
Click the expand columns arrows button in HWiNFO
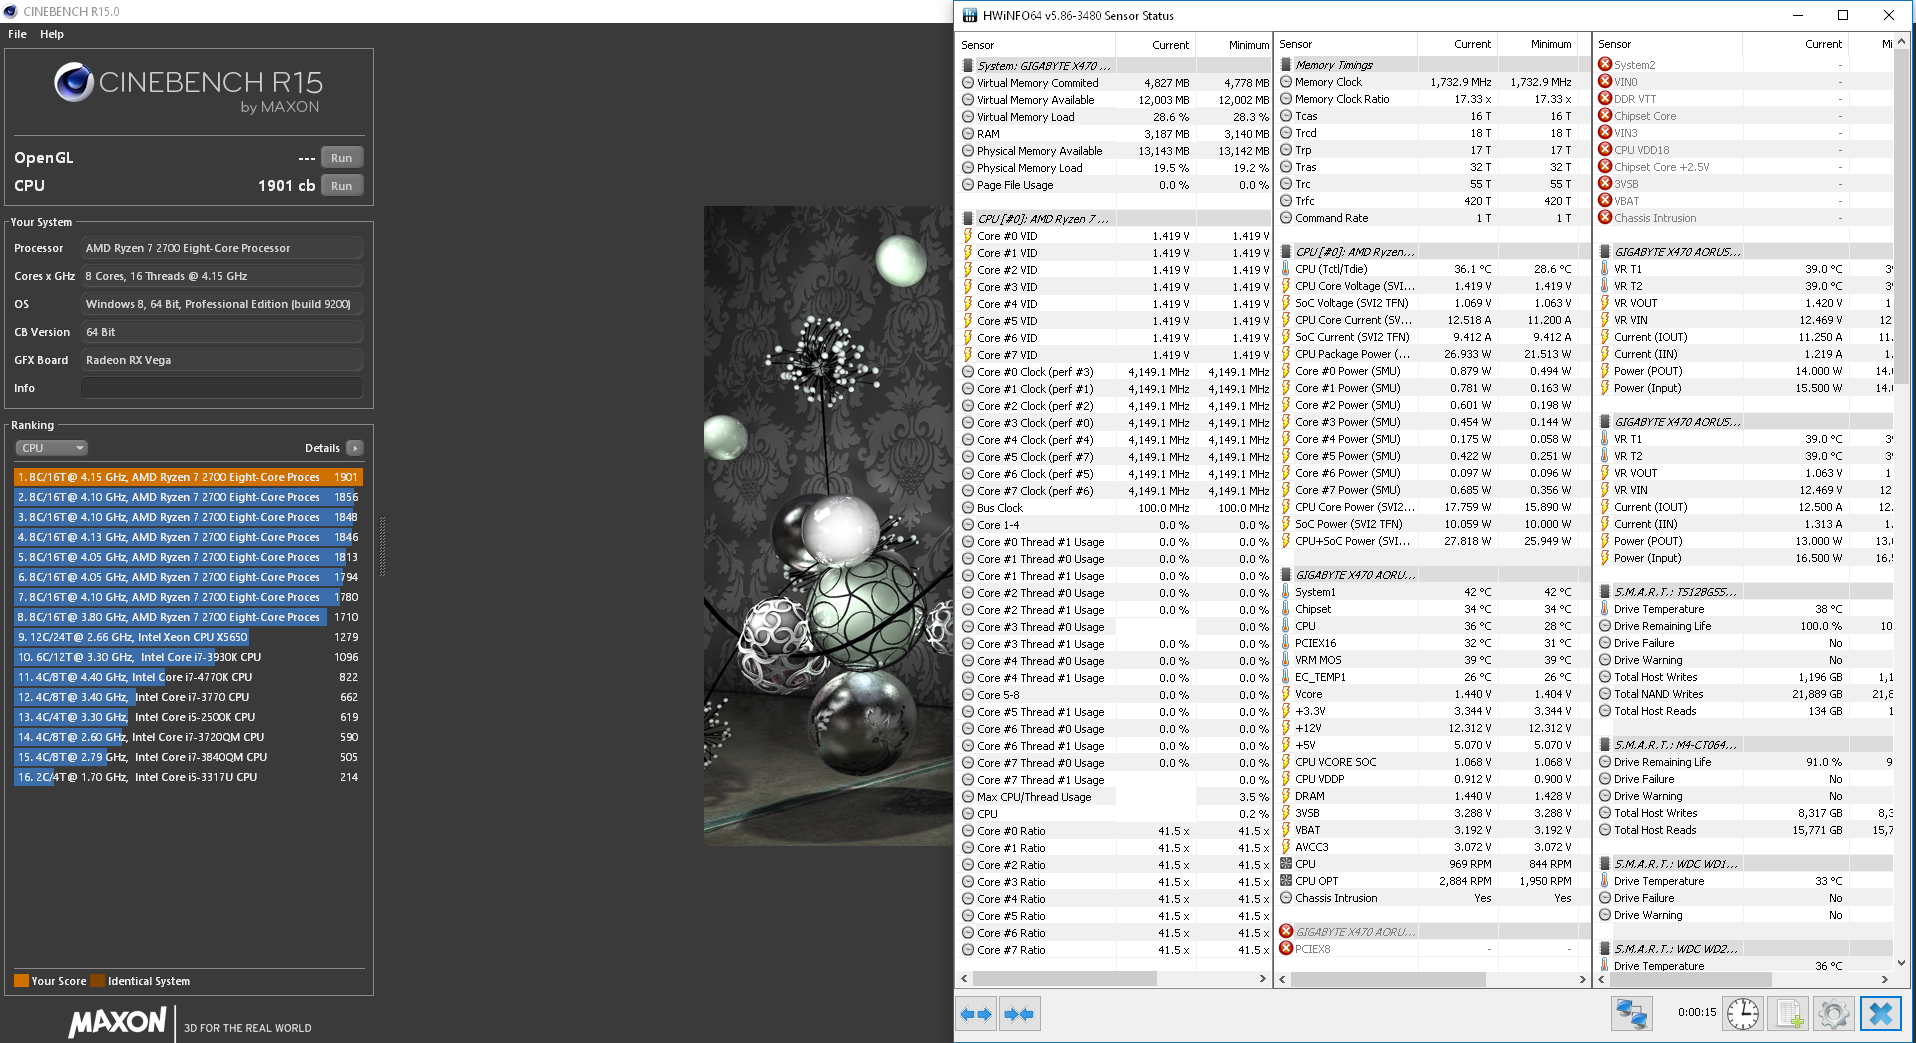[x=976, y=1014]
